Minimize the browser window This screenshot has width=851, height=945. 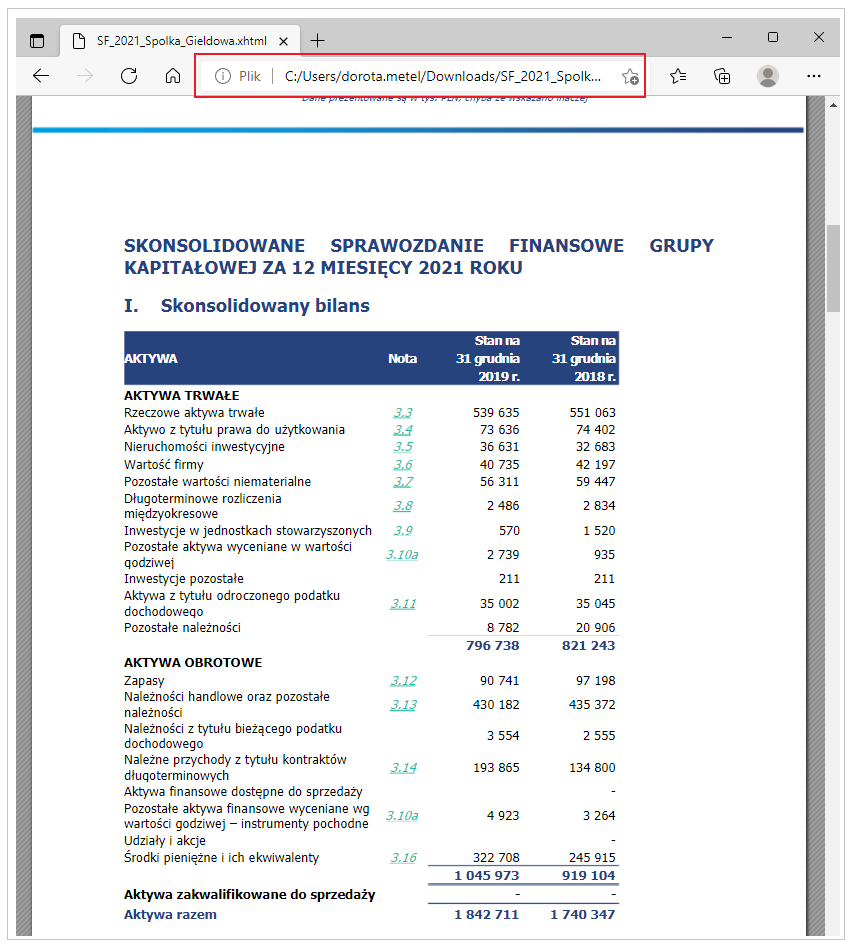[727, 37]
